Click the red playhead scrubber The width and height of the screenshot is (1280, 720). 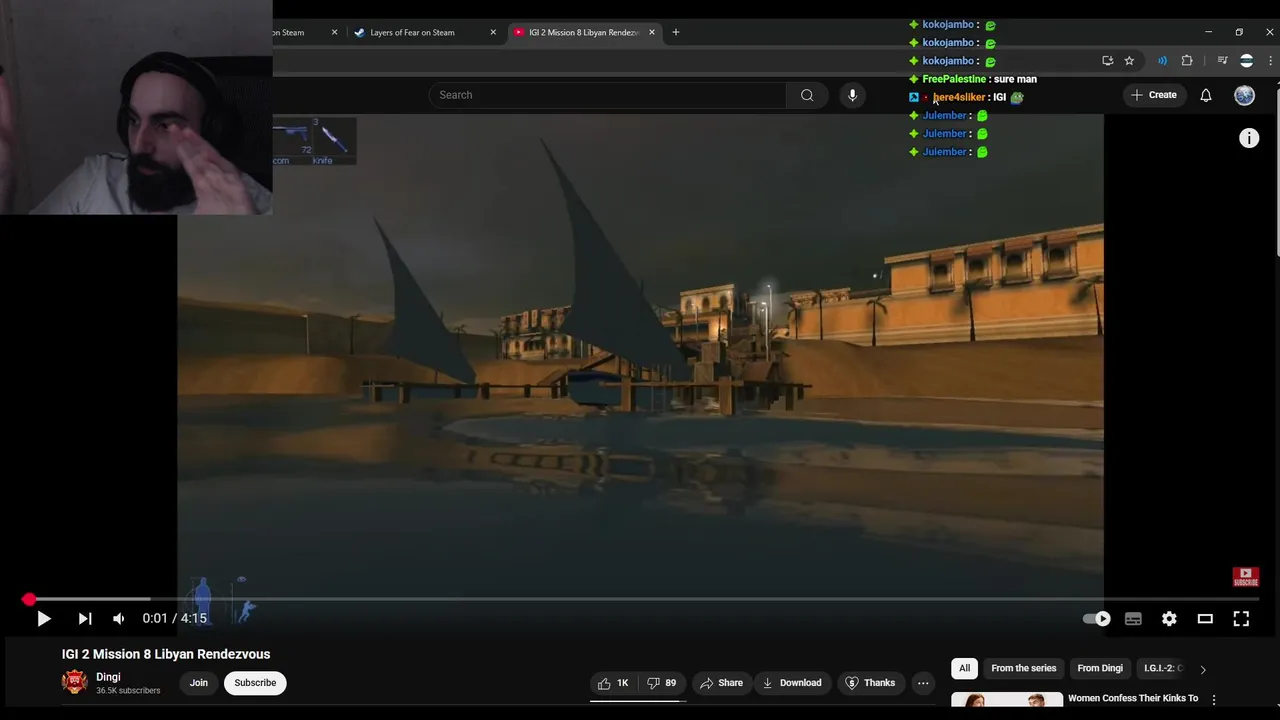pyautogui.click(x=29, y=599)
